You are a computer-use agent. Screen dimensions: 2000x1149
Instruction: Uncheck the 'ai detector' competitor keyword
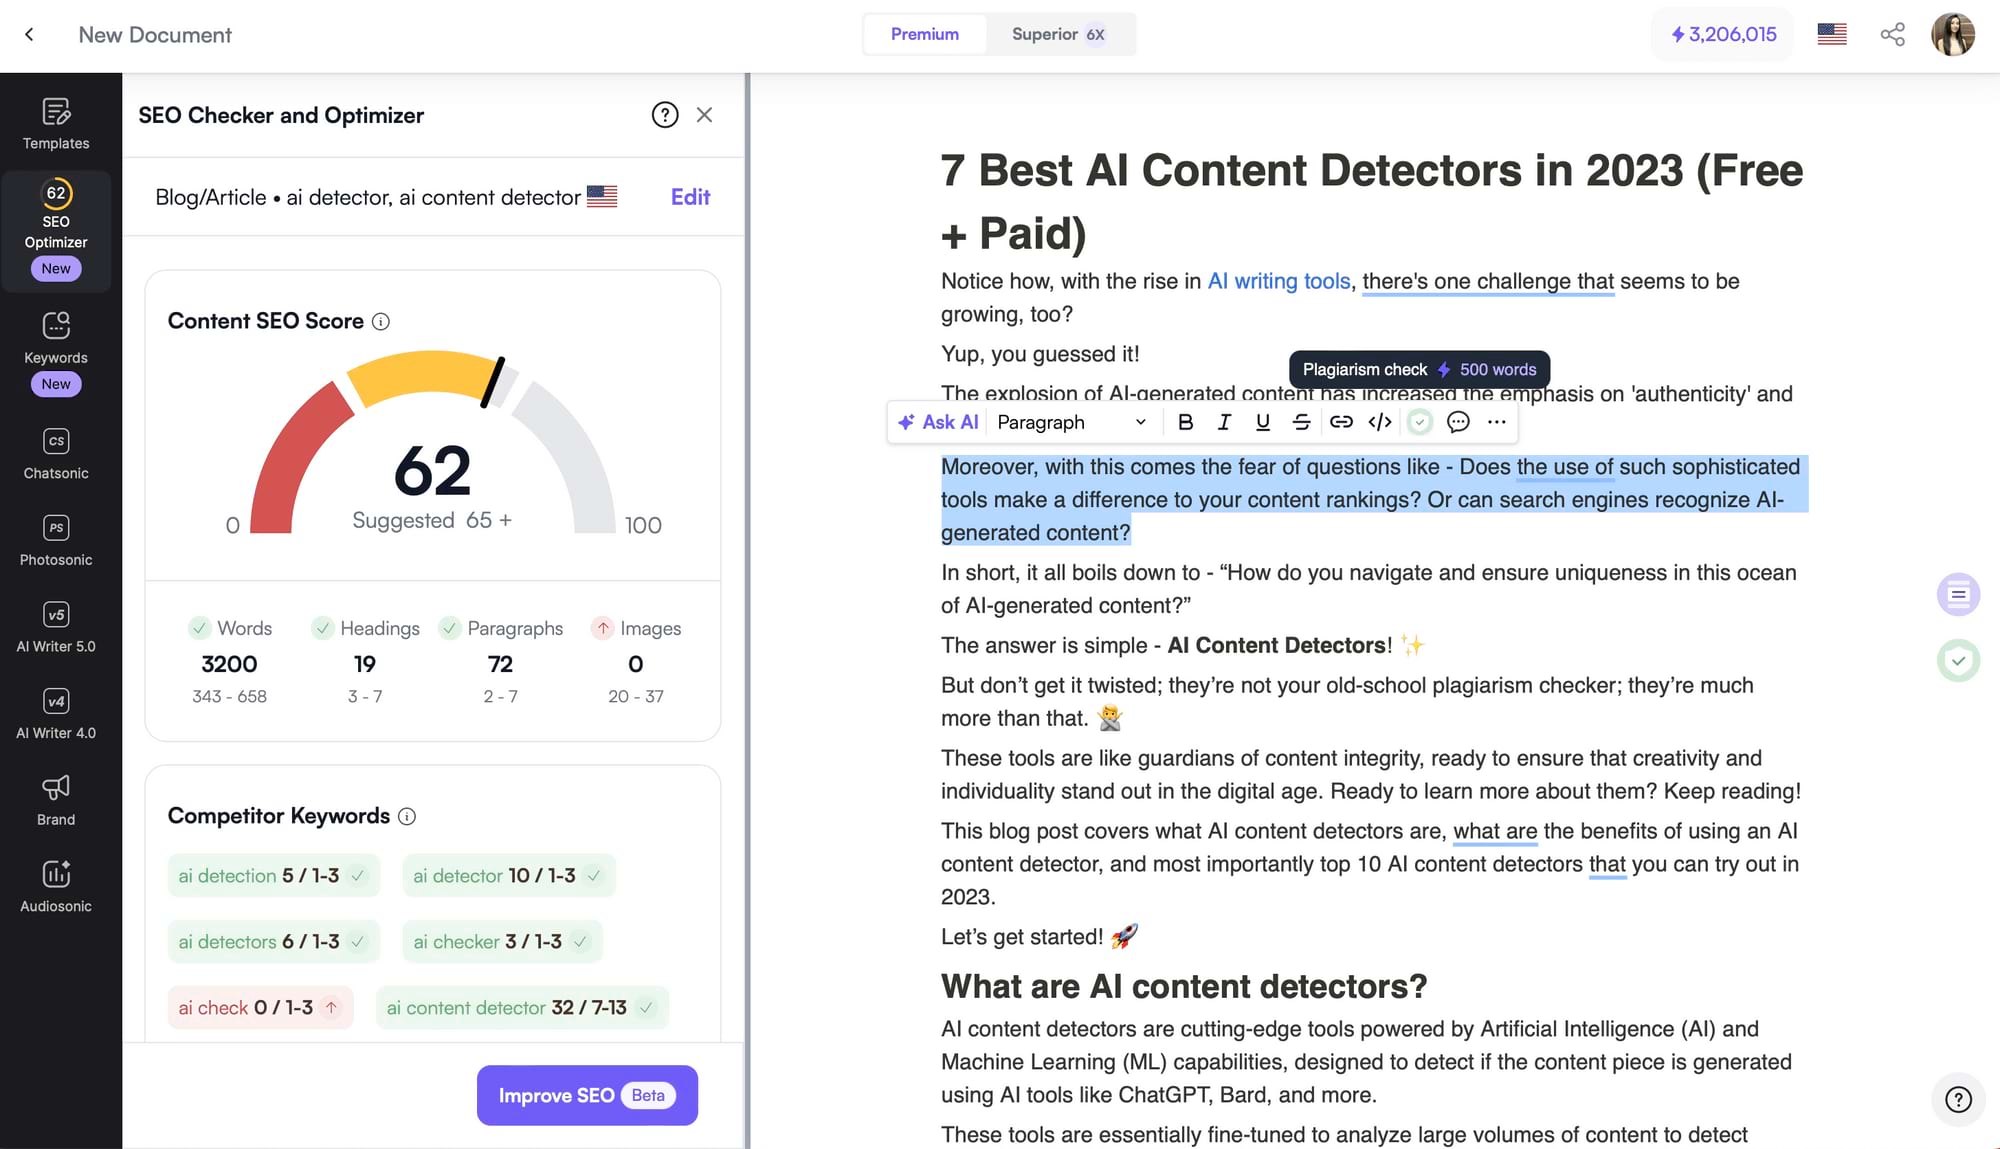tap(595, 875)
